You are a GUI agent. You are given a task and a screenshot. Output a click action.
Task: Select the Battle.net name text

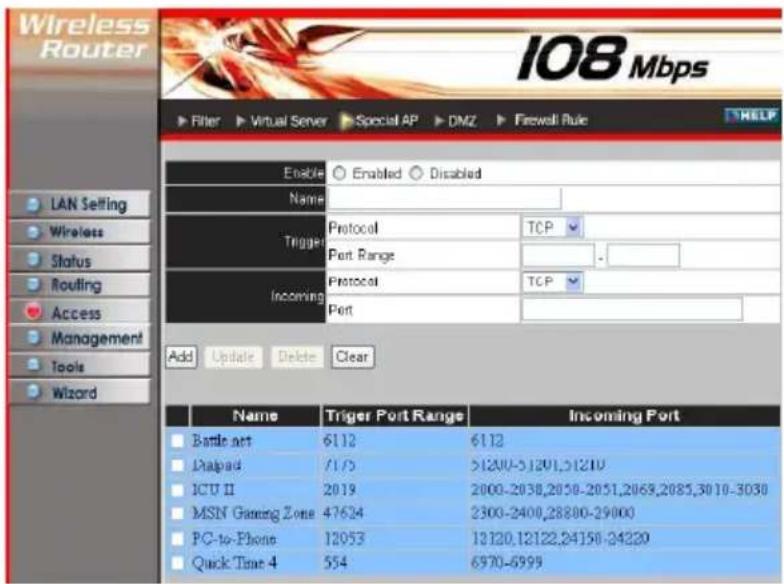coord(222,440)
